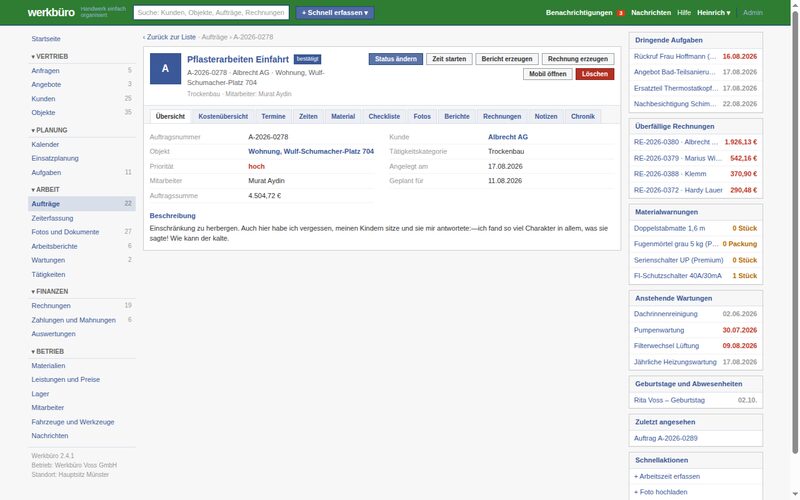
Task: Focus the global search field
Action: pos(211,12)
